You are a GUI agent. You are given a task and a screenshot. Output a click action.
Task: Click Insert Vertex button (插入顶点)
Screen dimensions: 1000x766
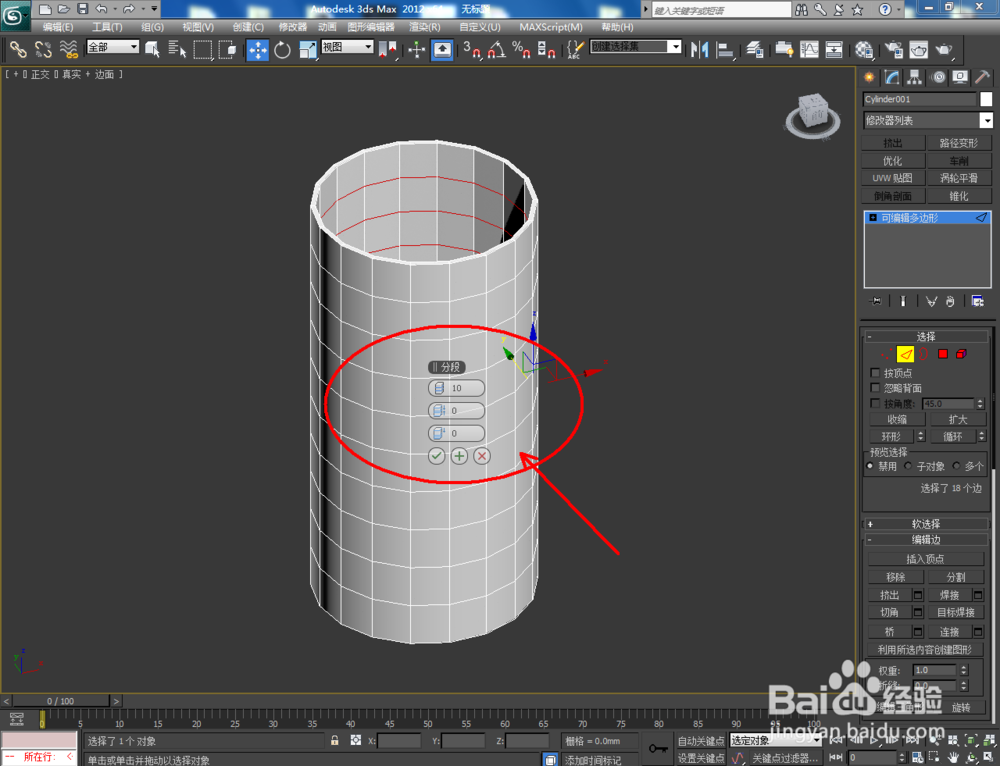click(925, 559)
